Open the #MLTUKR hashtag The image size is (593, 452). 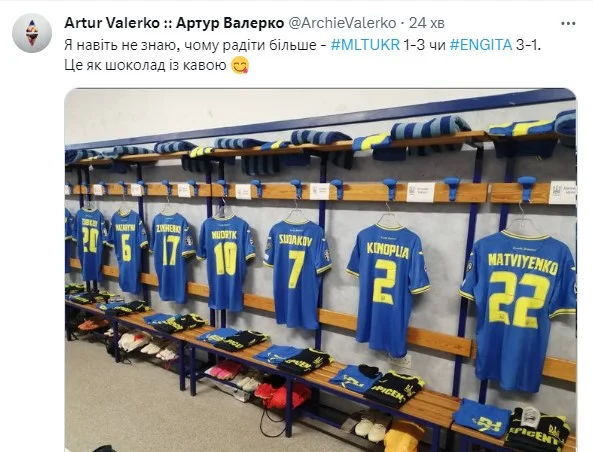(365, 45)
